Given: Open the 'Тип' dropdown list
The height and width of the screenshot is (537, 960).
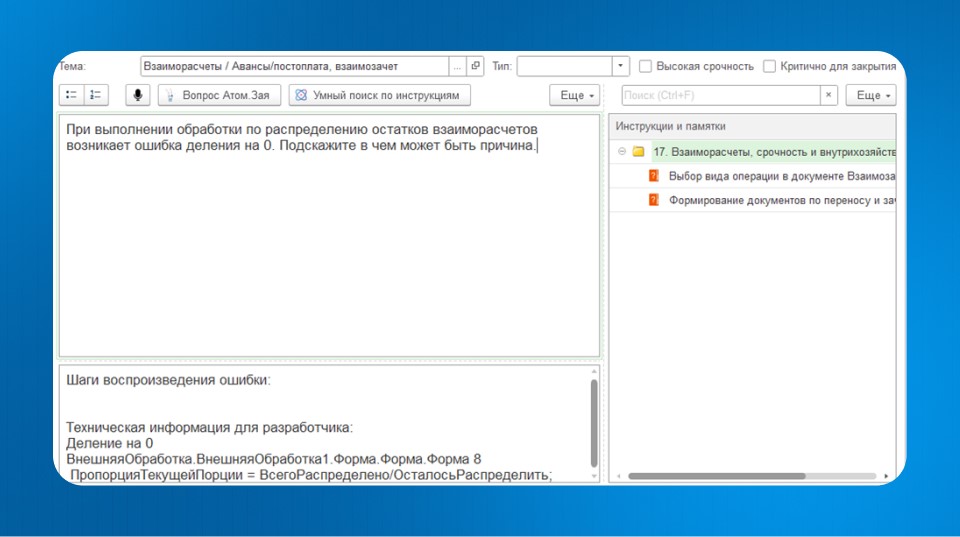Looking at the screenshot, I should (x=620, y=66).
